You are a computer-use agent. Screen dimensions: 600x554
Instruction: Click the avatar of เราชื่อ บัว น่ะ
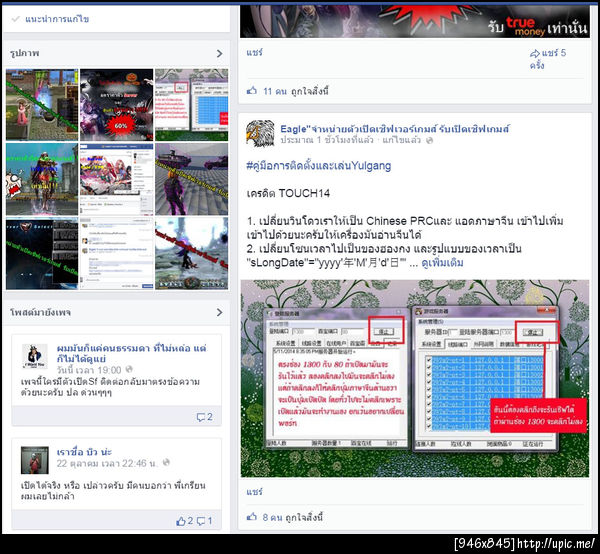[x=34, y=460]
